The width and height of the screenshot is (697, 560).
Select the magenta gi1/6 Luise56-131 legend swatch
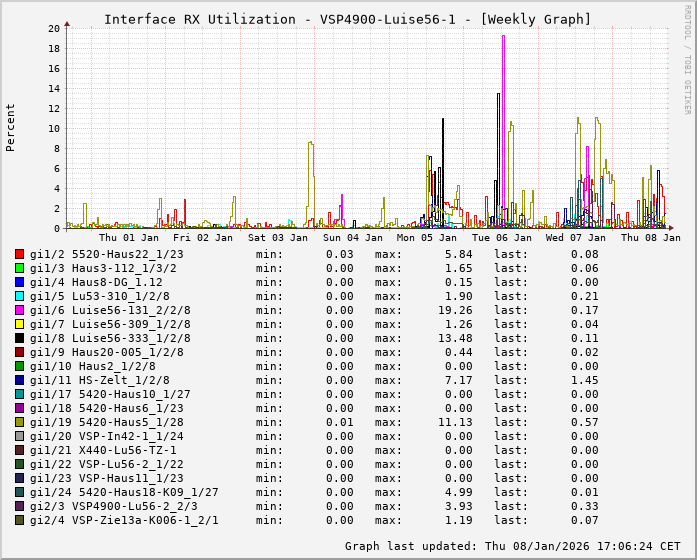[20, 310]
